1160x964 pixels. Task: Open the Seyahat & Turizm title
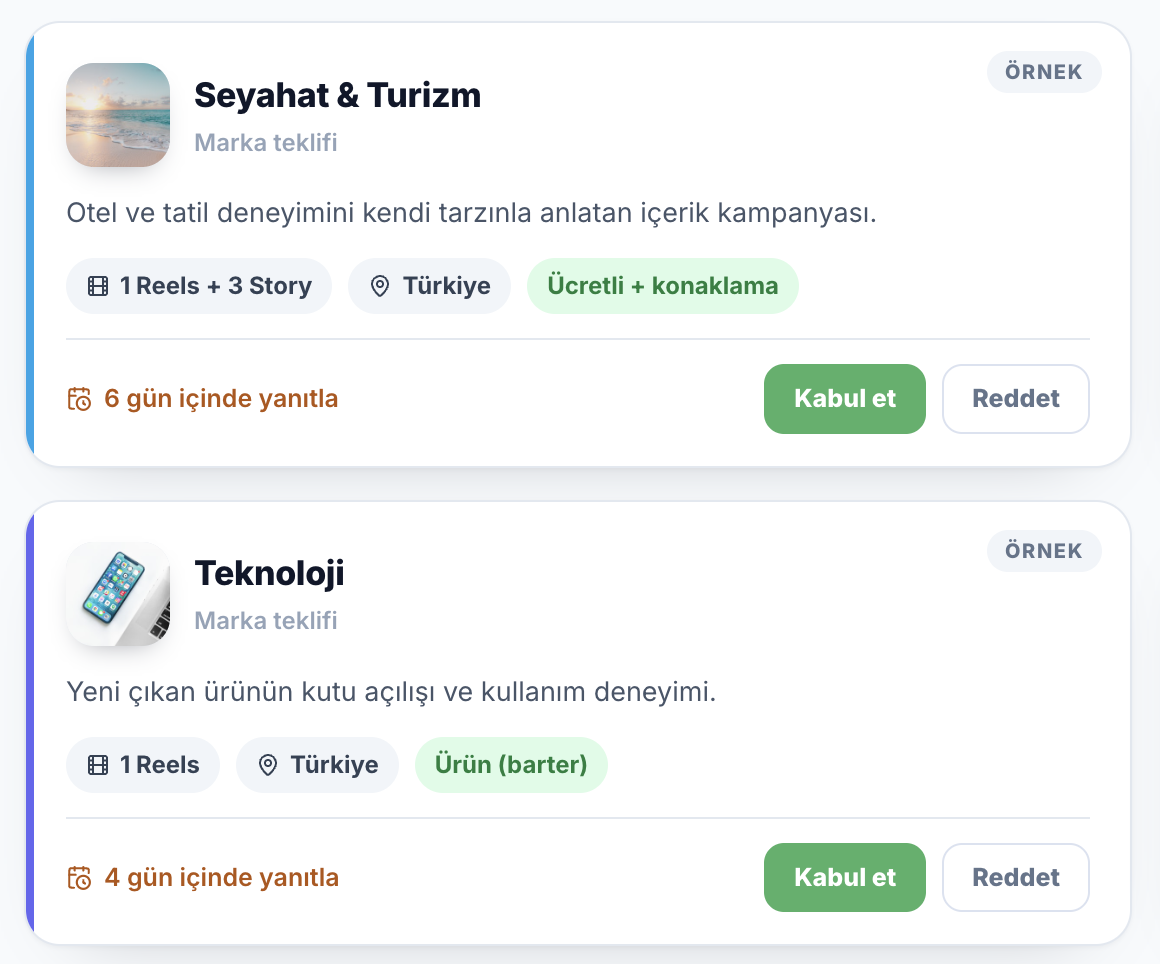tap(337, 95)
